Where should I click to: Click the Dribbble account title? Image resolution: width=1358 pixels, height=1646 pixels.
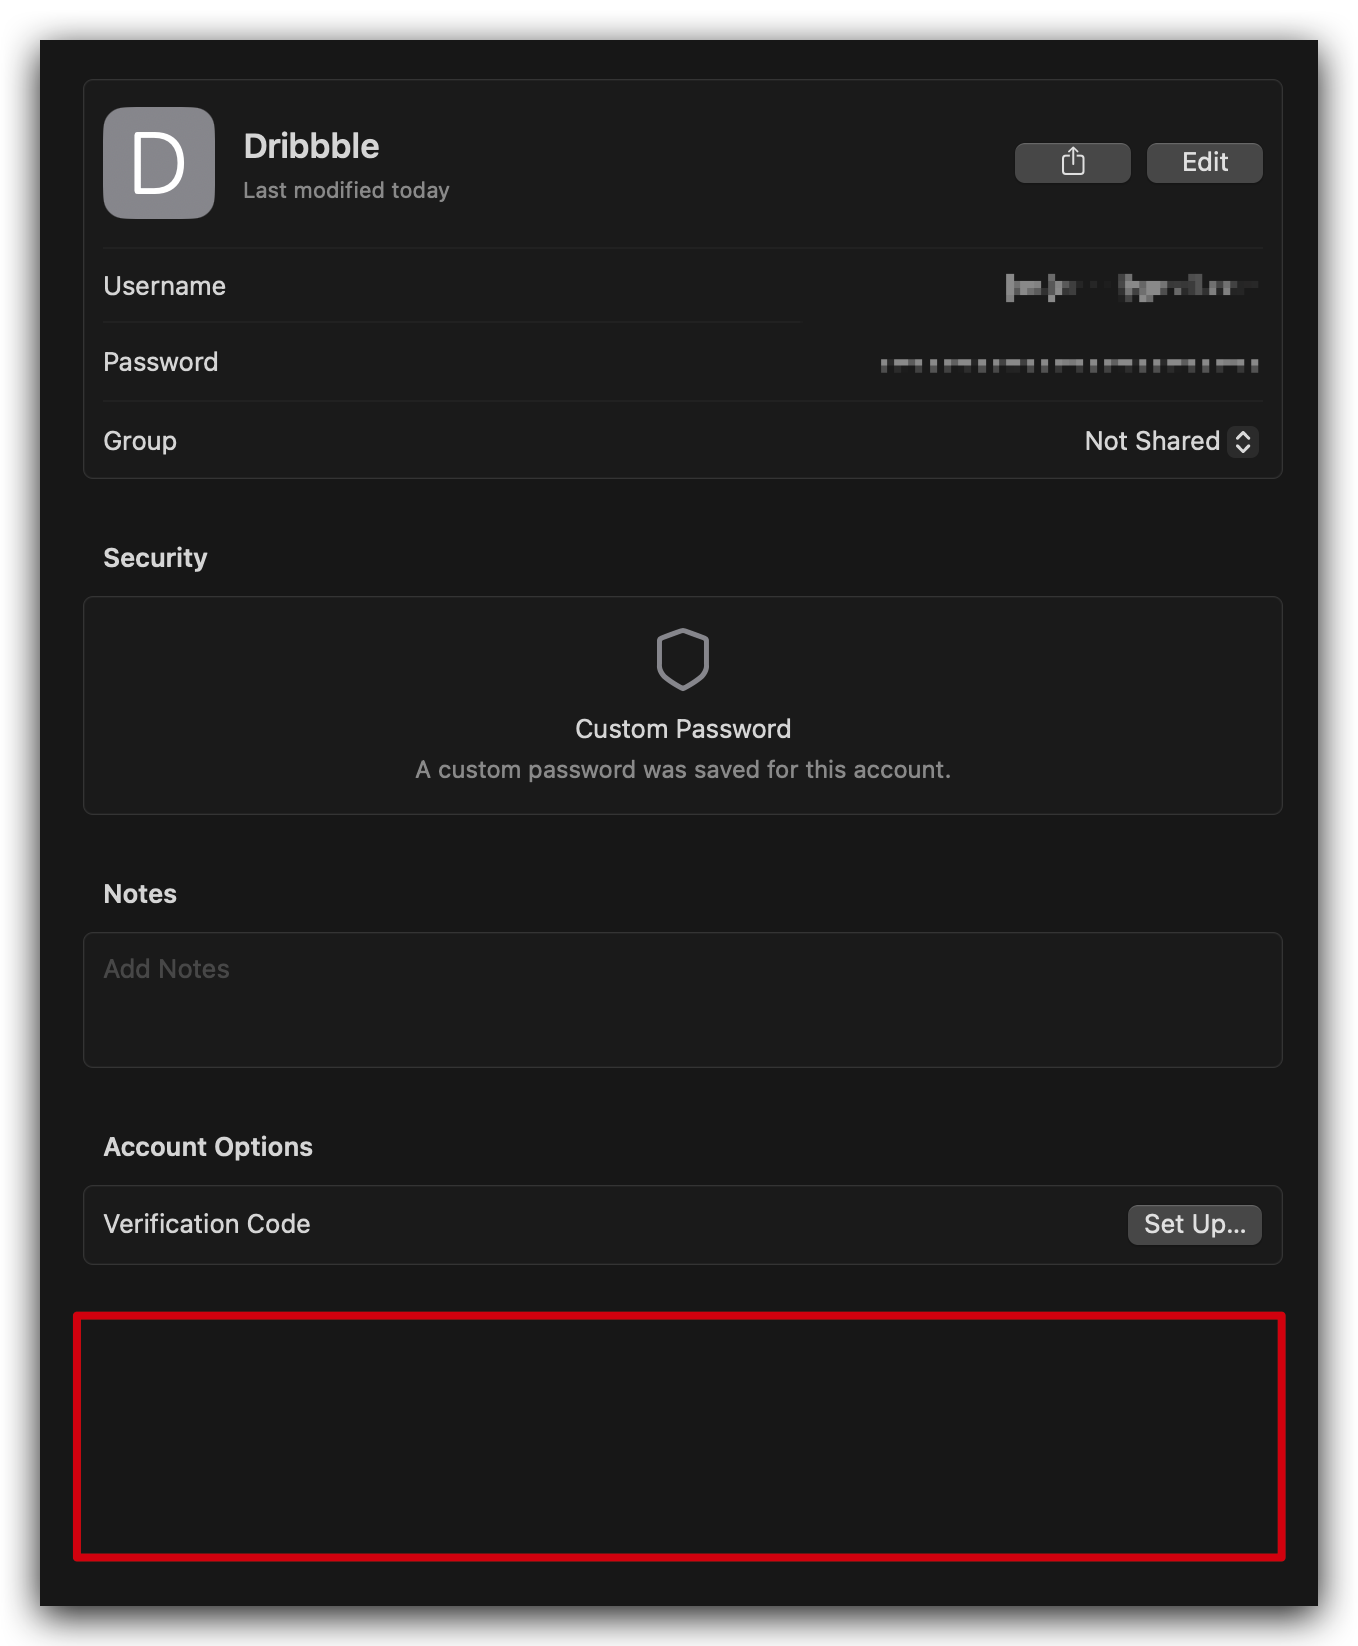pyautogui.click(x=311, y=146)
